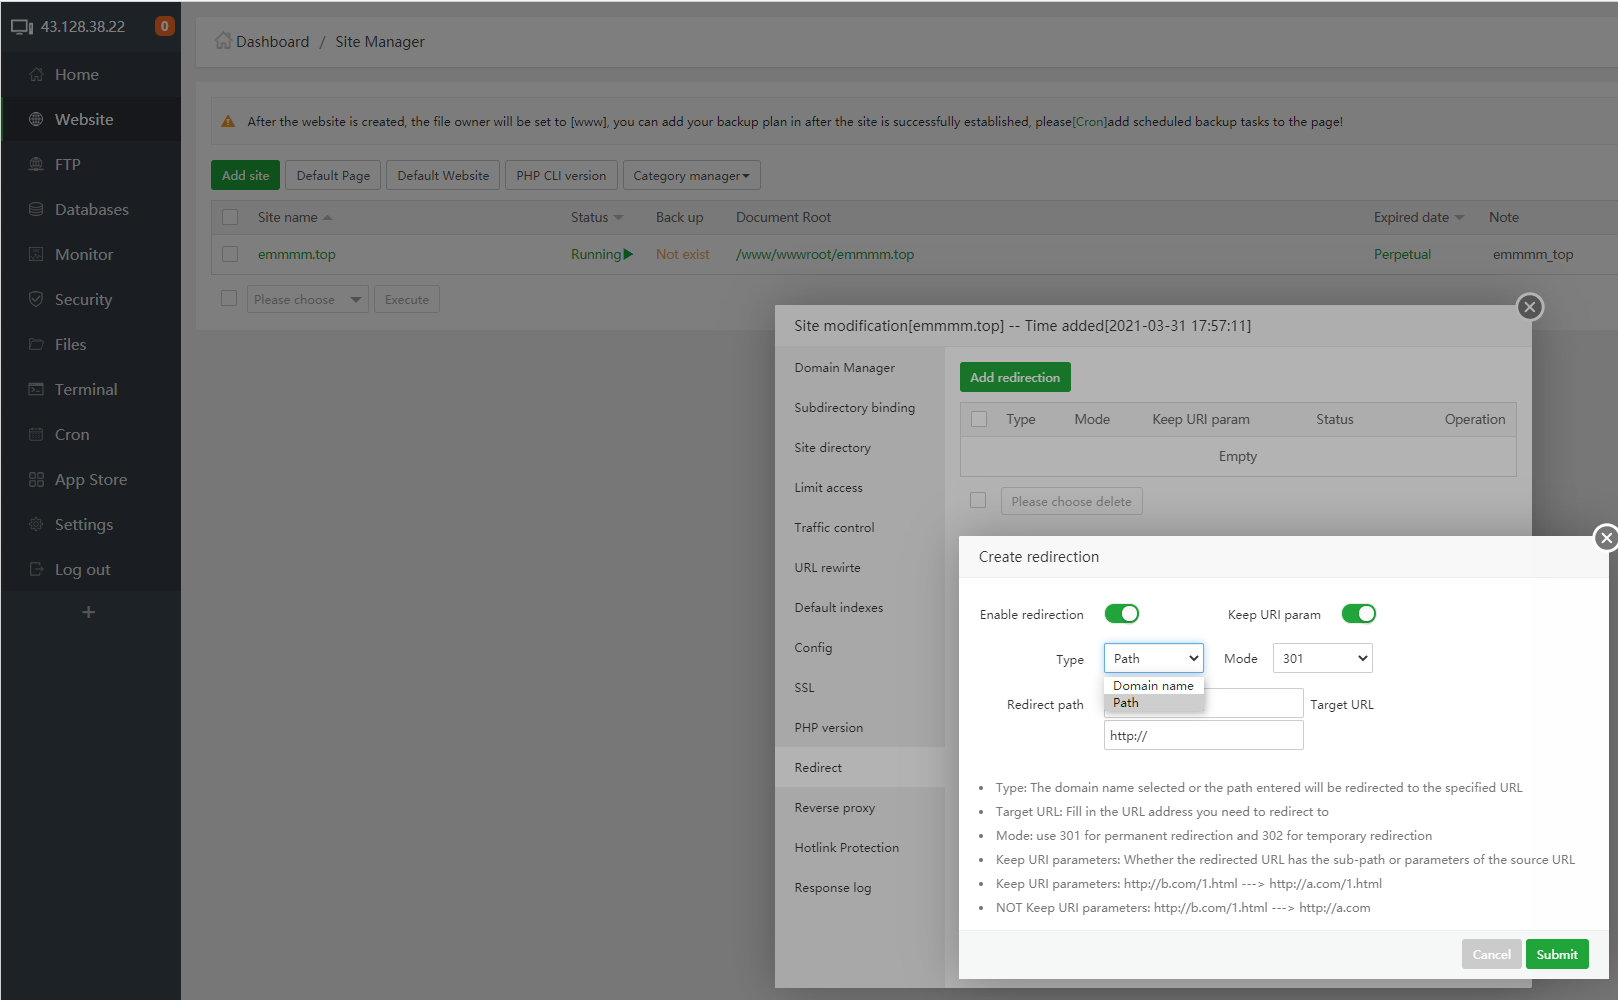This screenshot has width=1618, height=1000.
Task: Open Limit access tab
Action: pos(860,488)
